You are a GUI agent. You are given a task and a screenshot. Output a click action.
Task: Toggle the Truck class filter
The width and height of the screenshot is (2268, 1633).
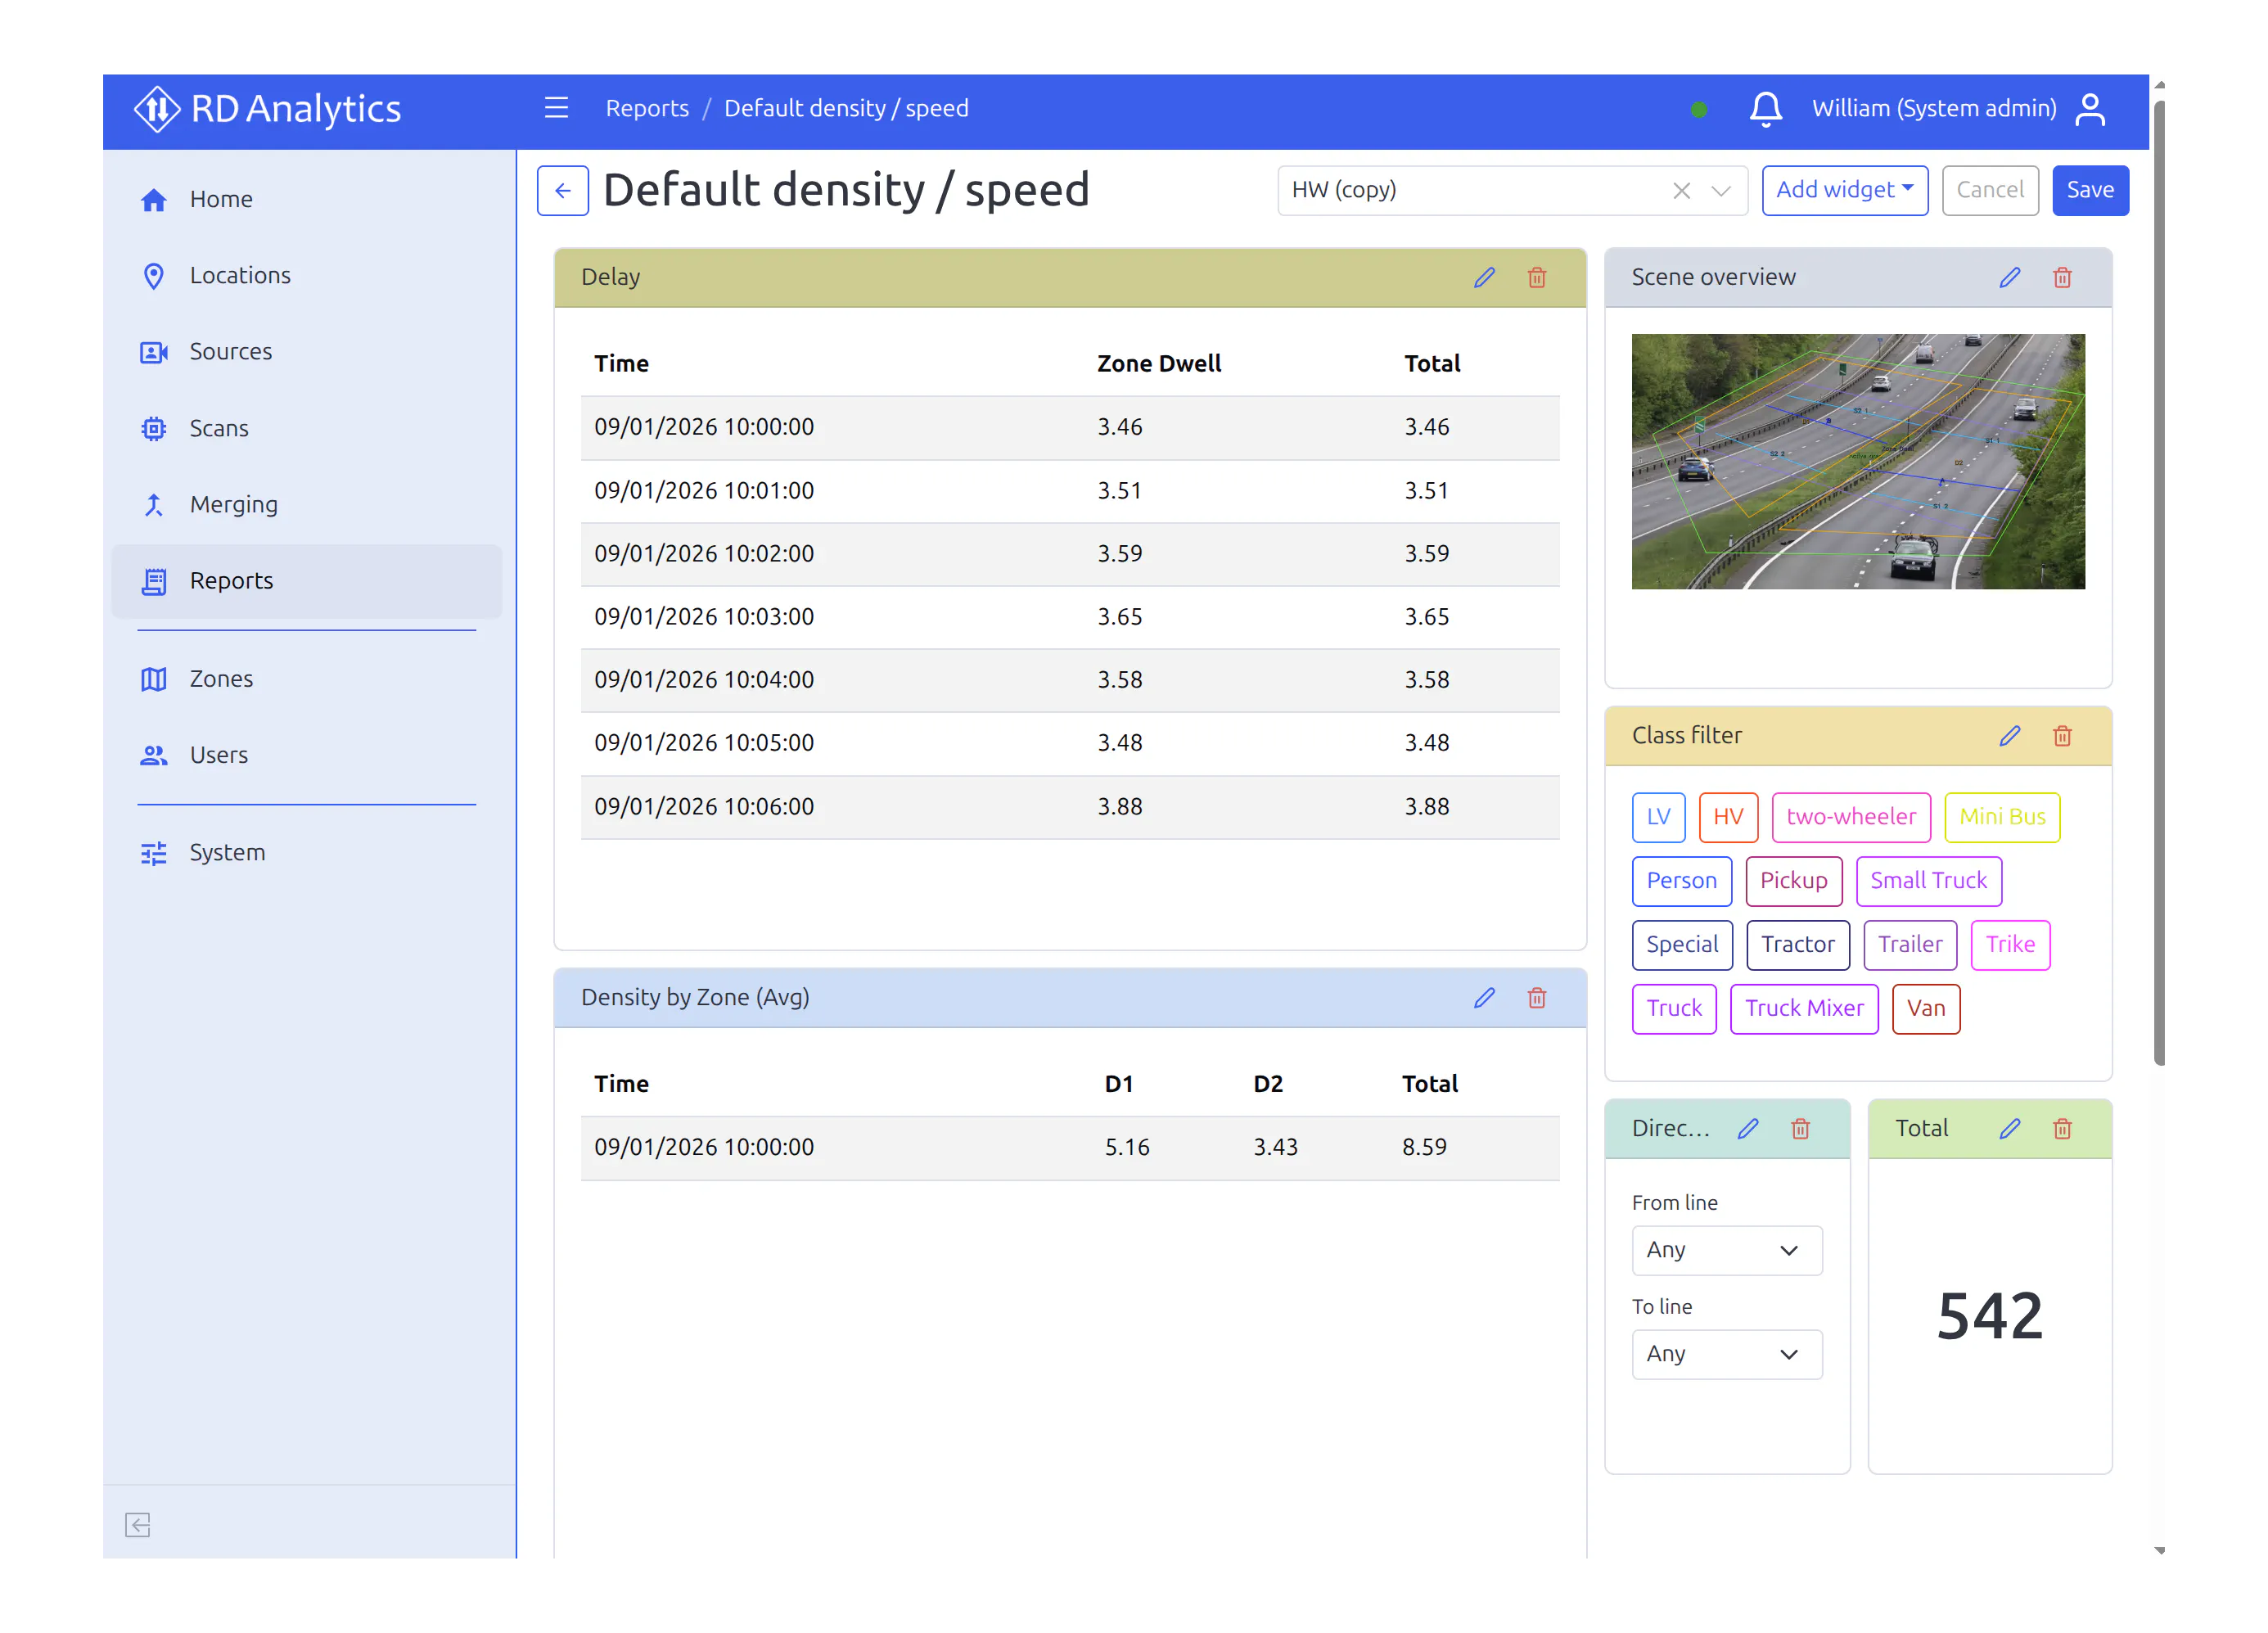(x=1674, y=1009)
